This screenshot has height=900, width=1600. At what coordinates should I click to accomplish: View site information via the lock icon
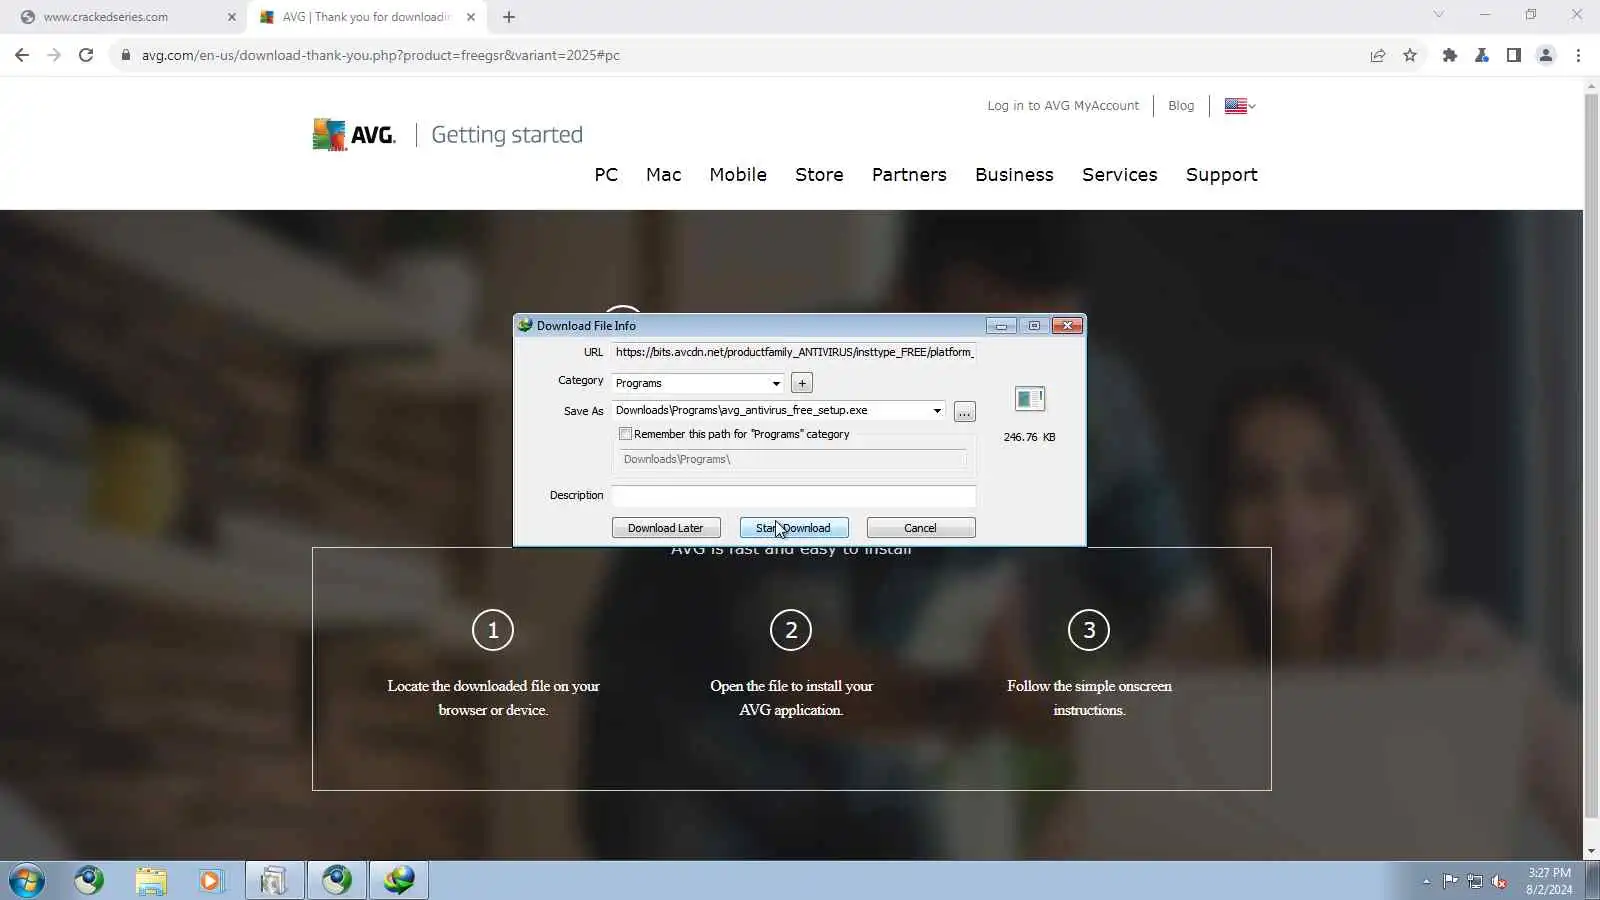[x=125, y=55]
